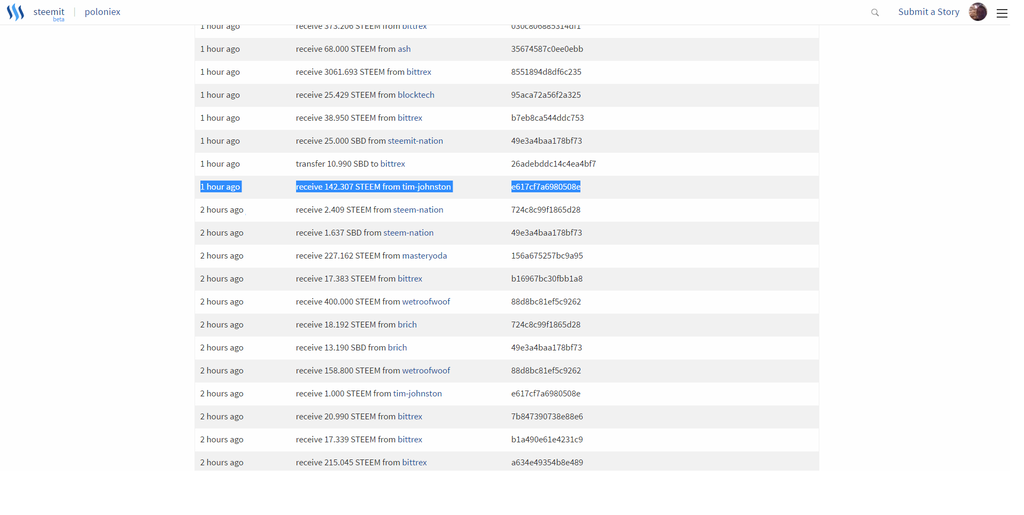Select memo 95aca72a56f2a325

pos(546,95)
